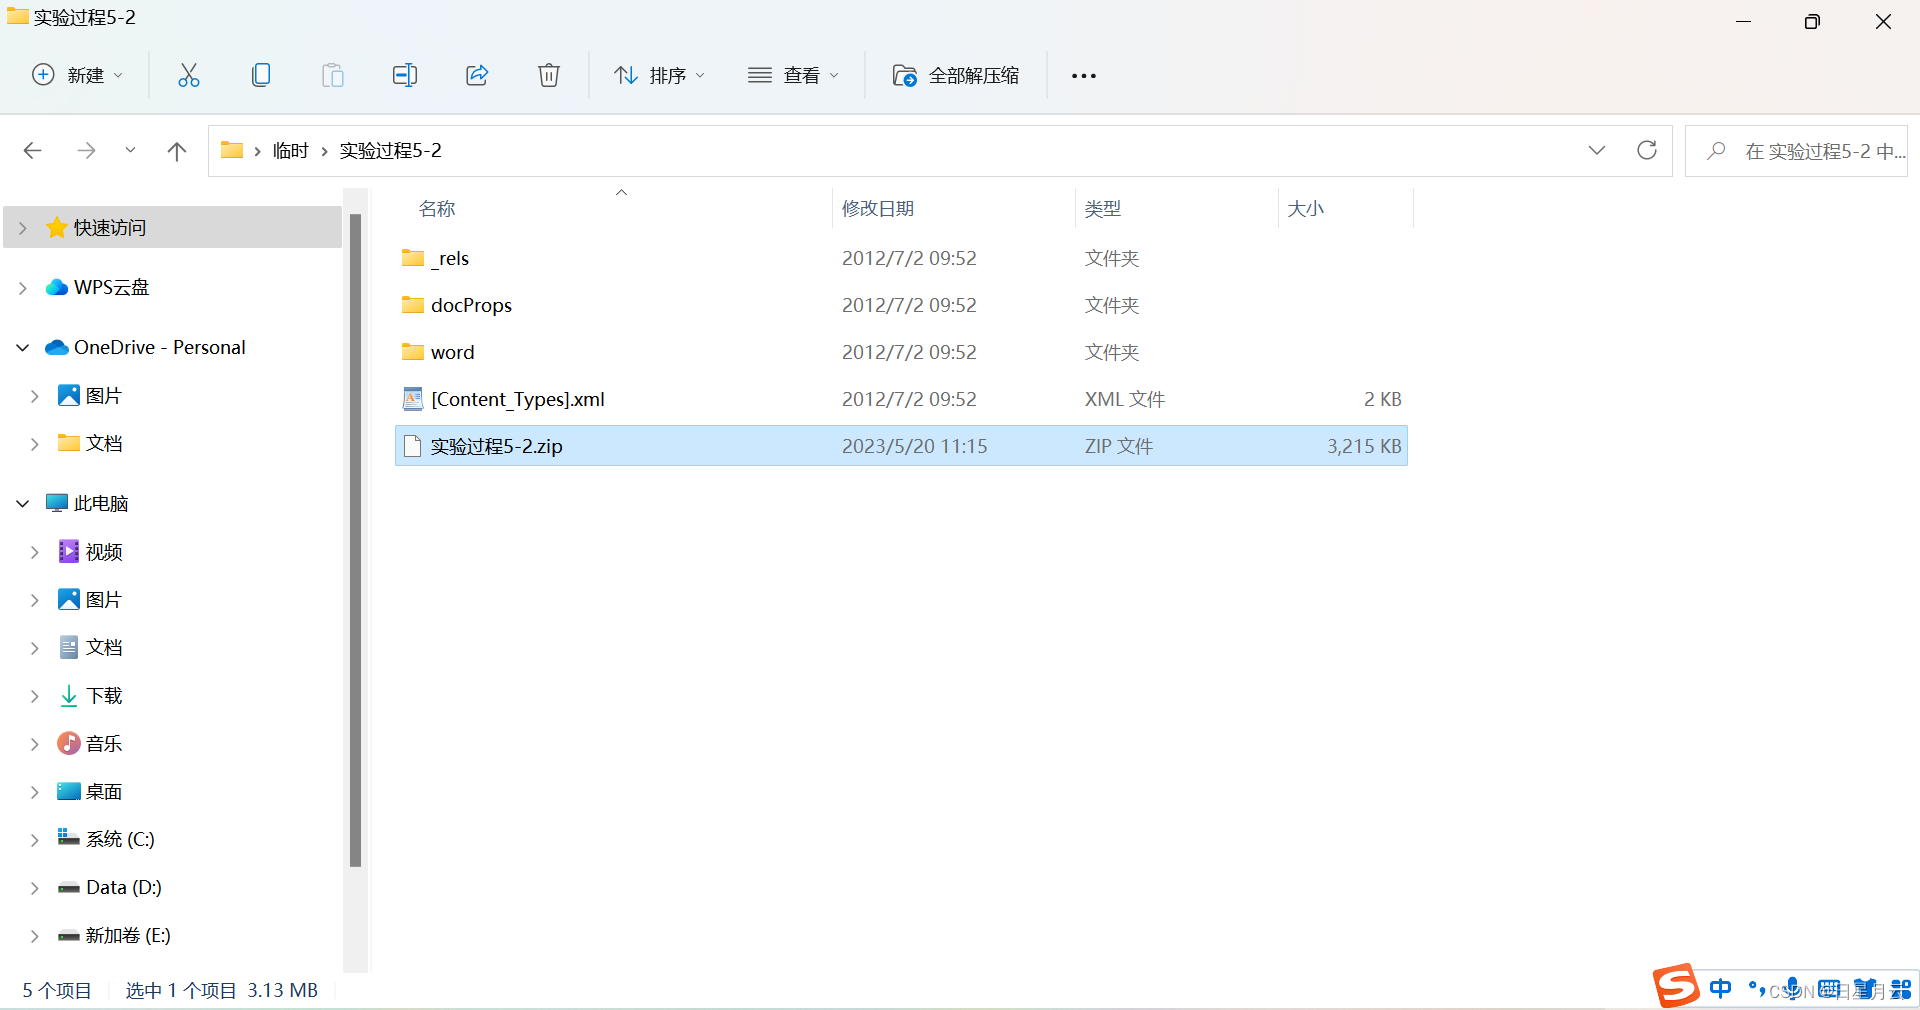Image resolution: width=1920 pixels, height=1010 pixels.
Task: Click the Paste clipboard icon
Action: 333,75
